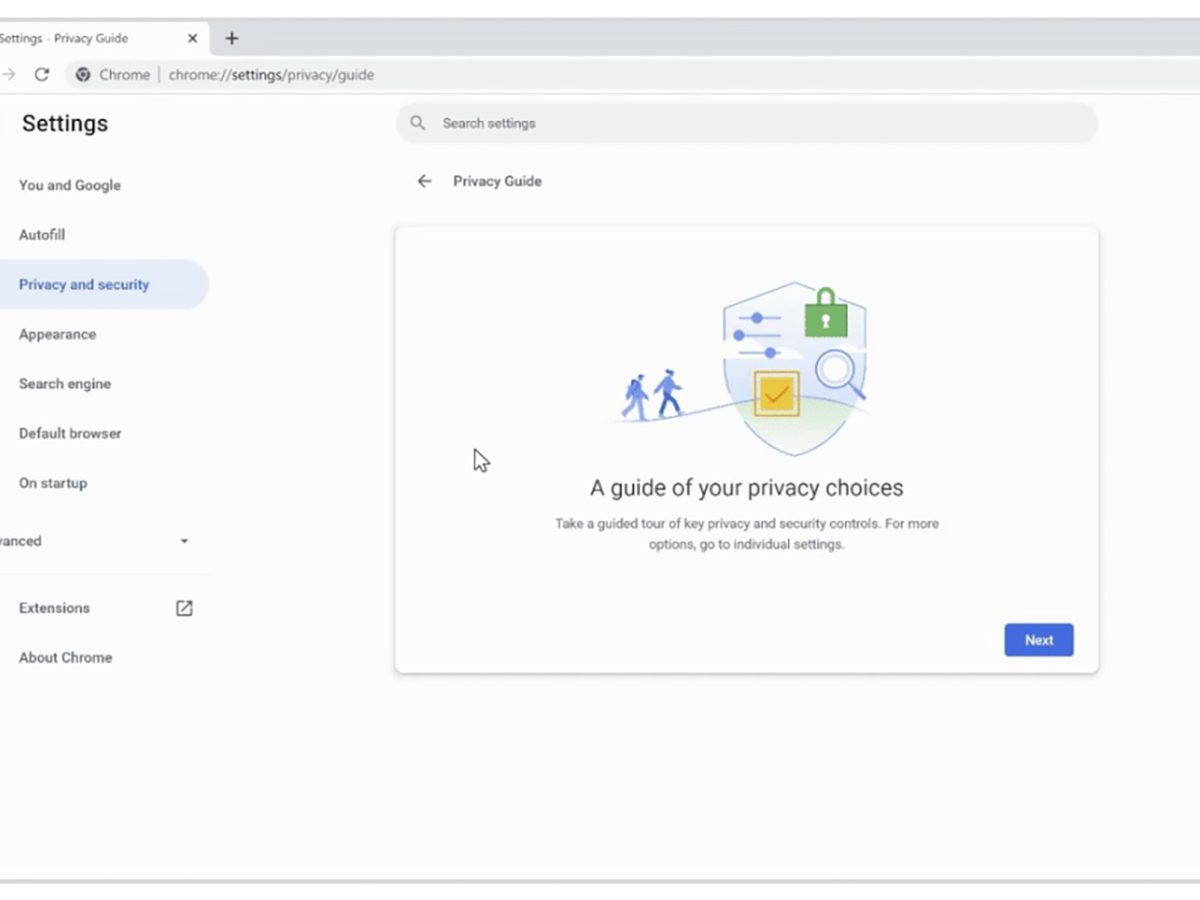The image size is (1200, 900).
Task: Go to Privacy and security section
Action: 84,285
